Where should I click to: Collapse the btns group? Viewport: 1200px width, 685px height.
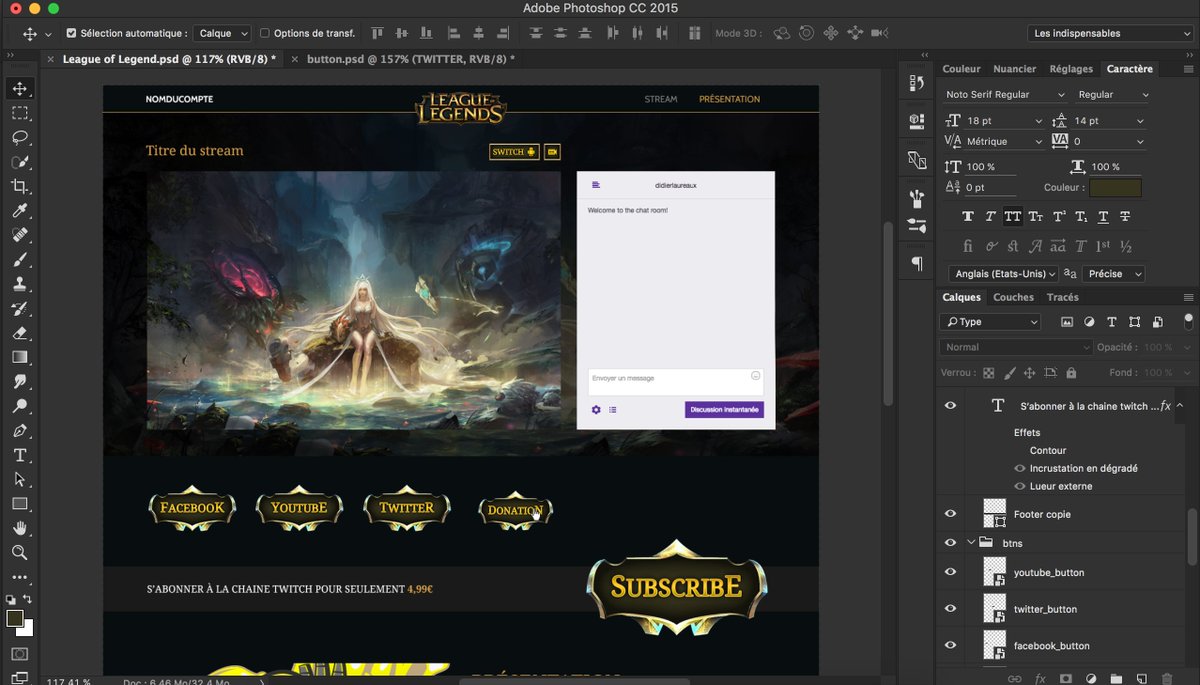coord(970,543)
